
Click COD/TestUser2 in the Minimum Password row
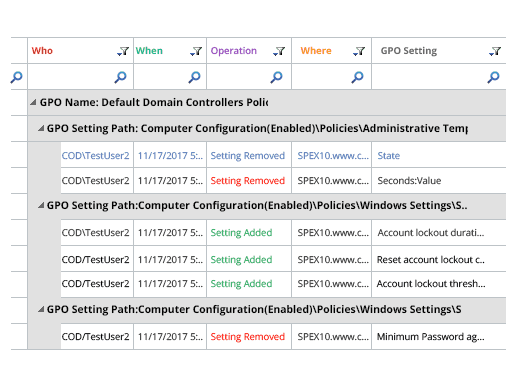click(x=95, y=337)
